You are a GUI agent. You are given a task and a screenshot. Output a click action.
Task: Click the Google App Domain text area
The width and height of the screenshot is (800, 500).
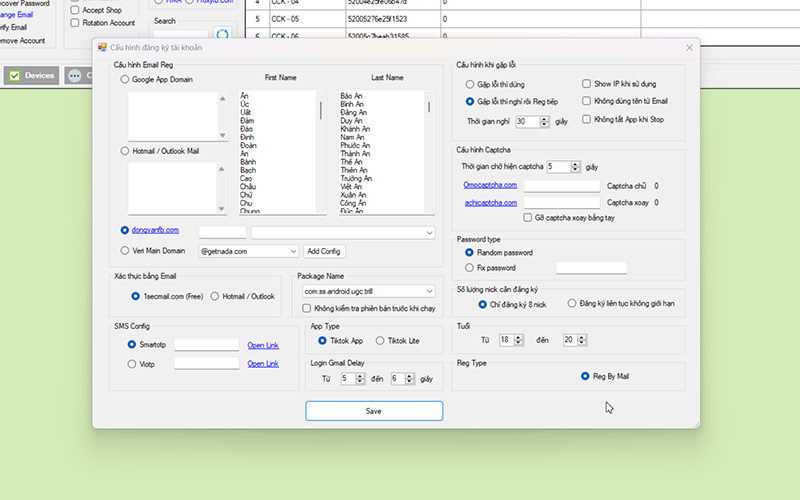click(x=173, y=116)
